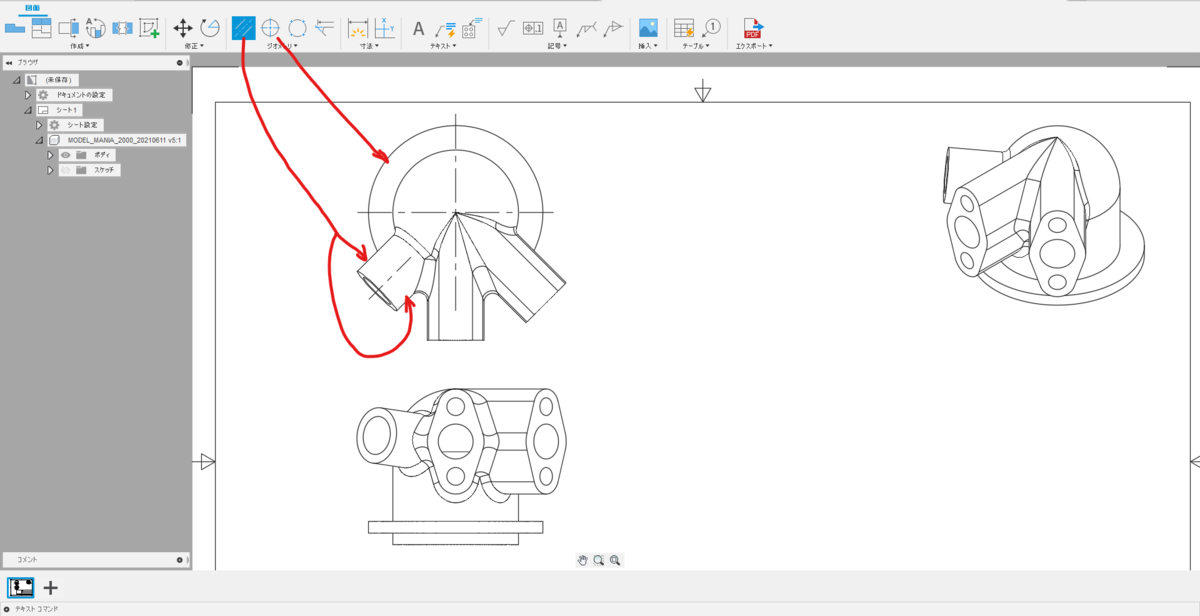Switch to the 図面 ribbon tab
1200x616 pixels.
(32, 6)
